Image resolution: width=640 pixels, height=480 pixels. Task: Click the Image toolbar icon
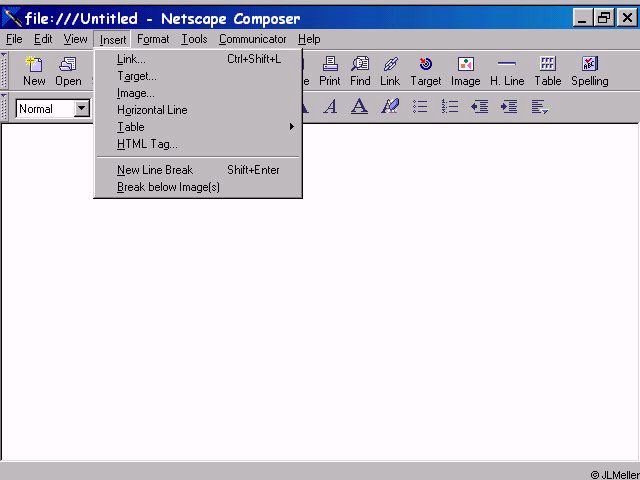click(x=465, y=71)
